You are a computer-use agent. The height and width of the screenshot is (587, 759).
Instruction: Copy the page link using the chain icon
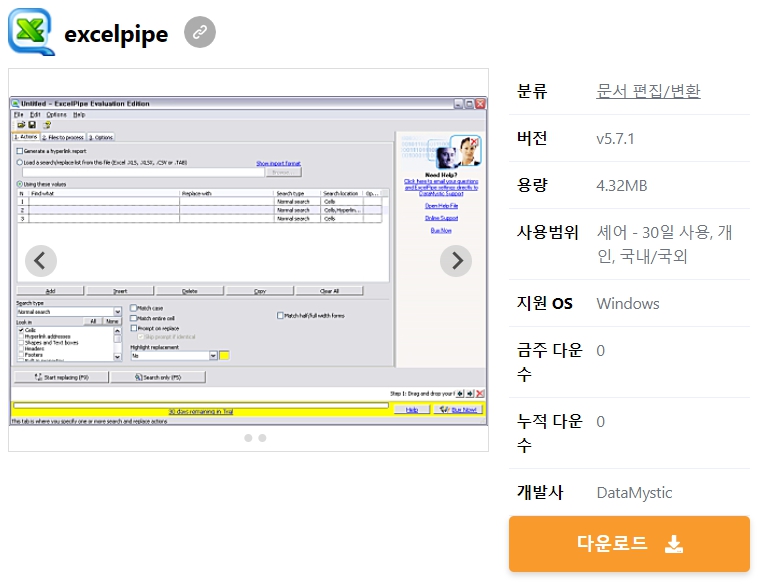(200, 32)
